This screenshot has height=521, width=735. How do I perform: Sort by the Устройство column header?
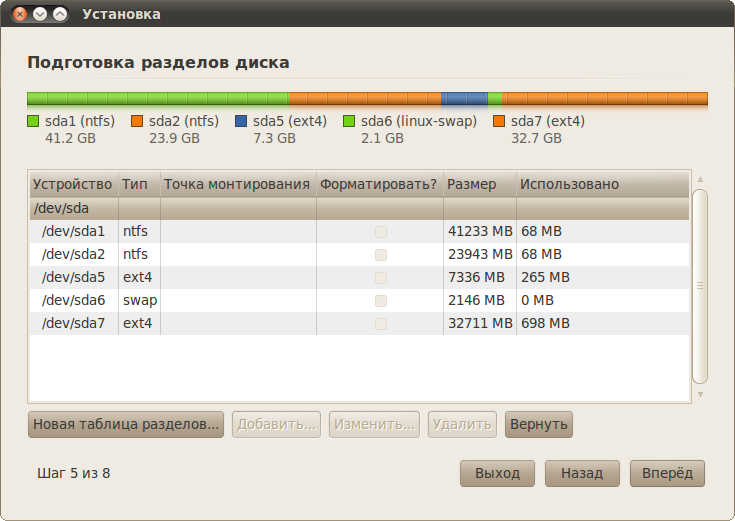(x=74, y=184)
